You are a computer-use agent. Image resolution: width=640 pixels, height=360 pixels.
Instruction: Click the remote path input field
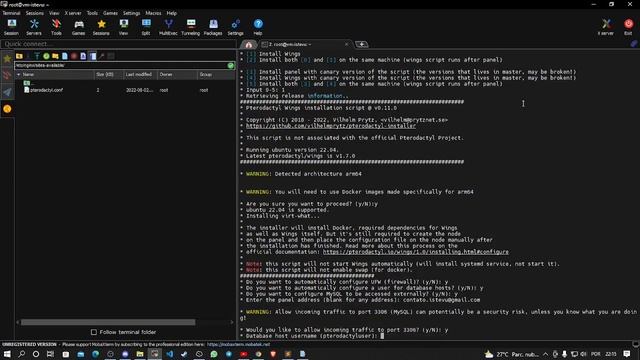[121, 65]
